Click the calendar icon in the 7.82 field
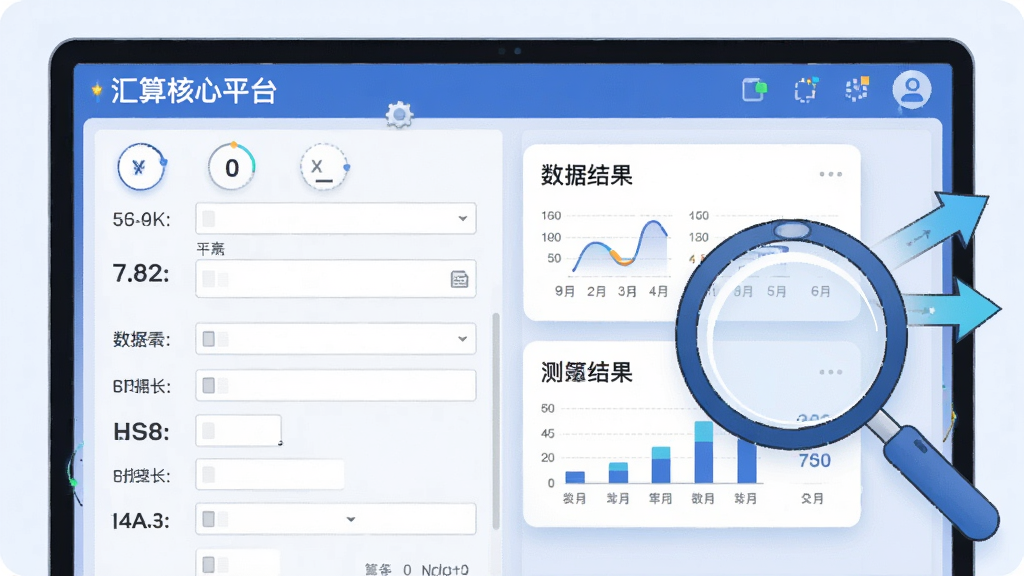1024x576 pixels. [x=460, y=280]
